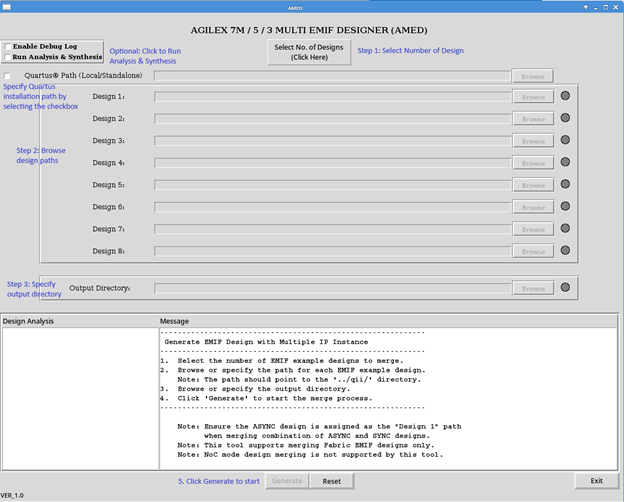This screenshot has width=624, height=502.
Task: Click the Exit button
Action: point(596,481)
